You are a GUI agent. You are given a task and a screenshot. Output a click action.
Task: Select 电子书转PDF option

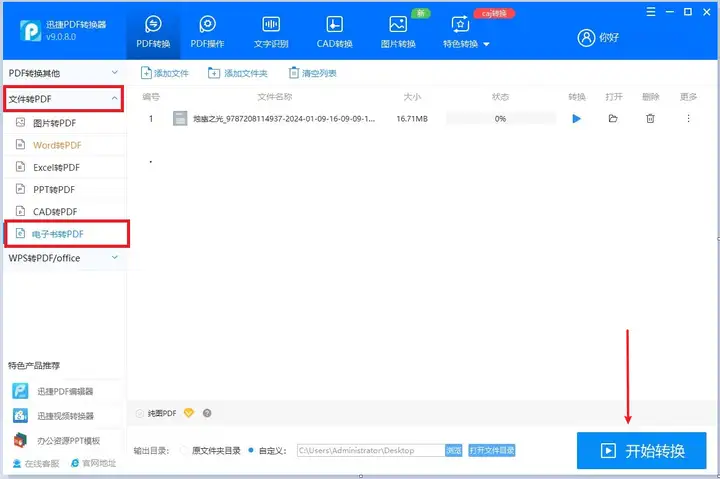point(67,234)
